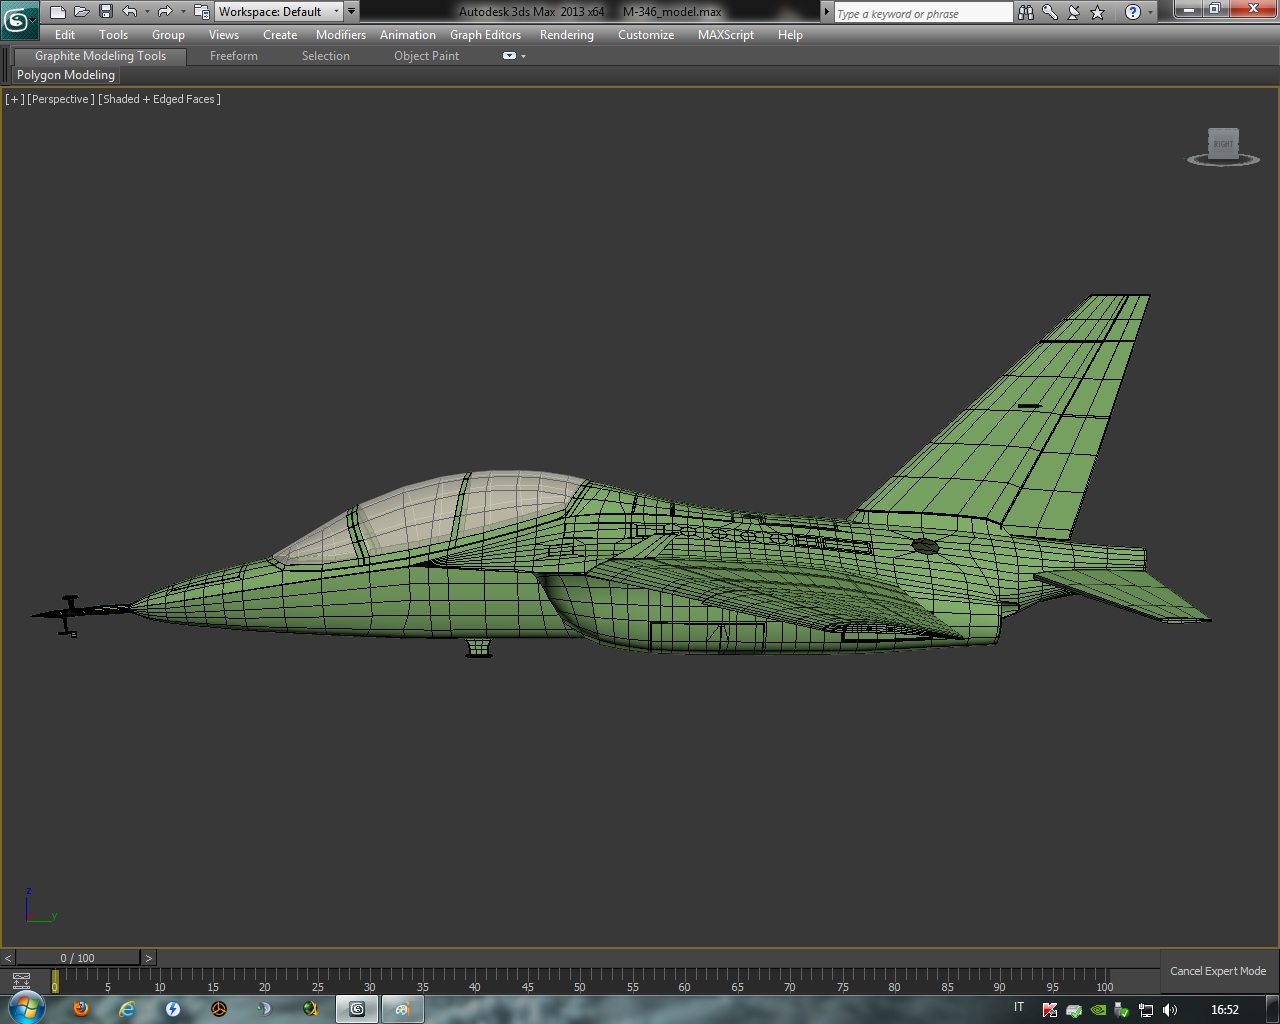This screenshot has width=1280, height=1024.
Task: Switch to the Freeform ribbon tab
Action: (234, 56)
